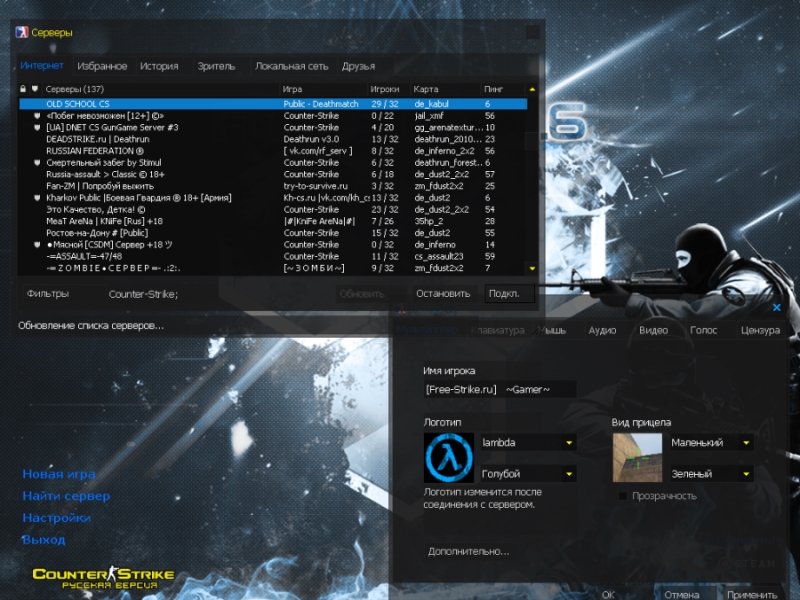
Task: Select the OLD SCHOOL CS server row
Action: (273, 104)
